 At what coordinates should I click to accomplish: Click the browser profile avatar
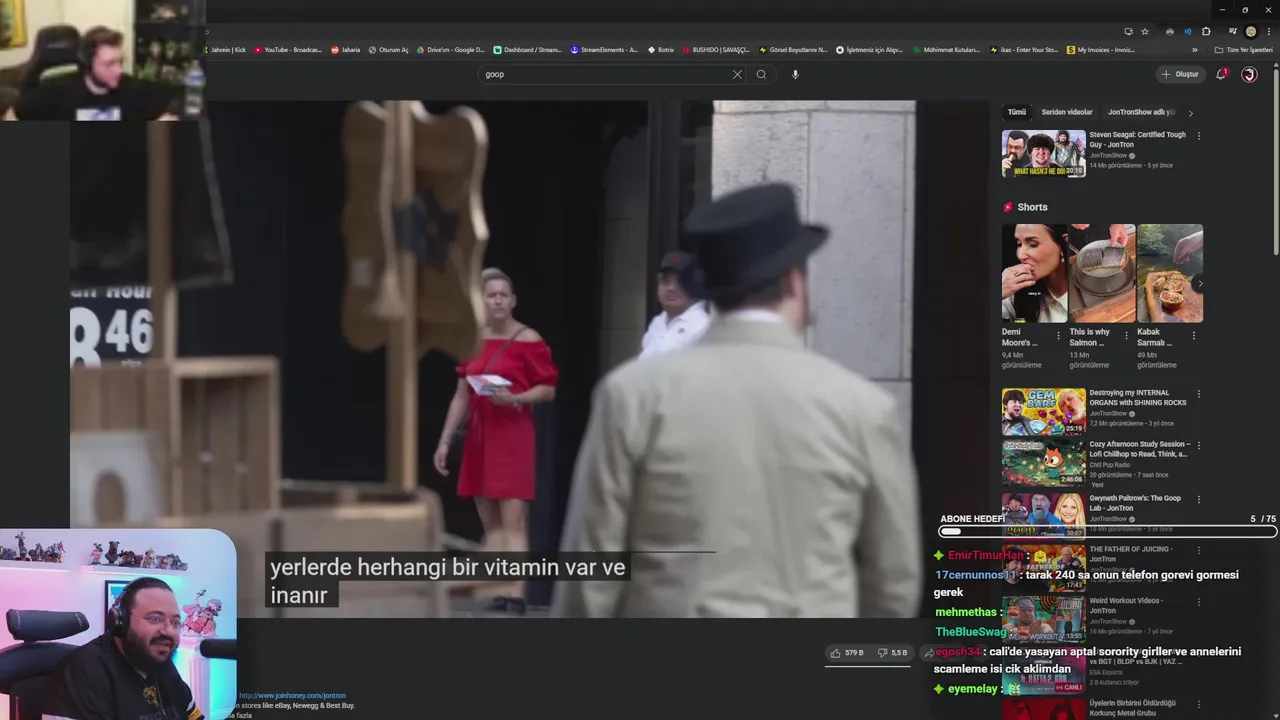tap(1250, 32)
